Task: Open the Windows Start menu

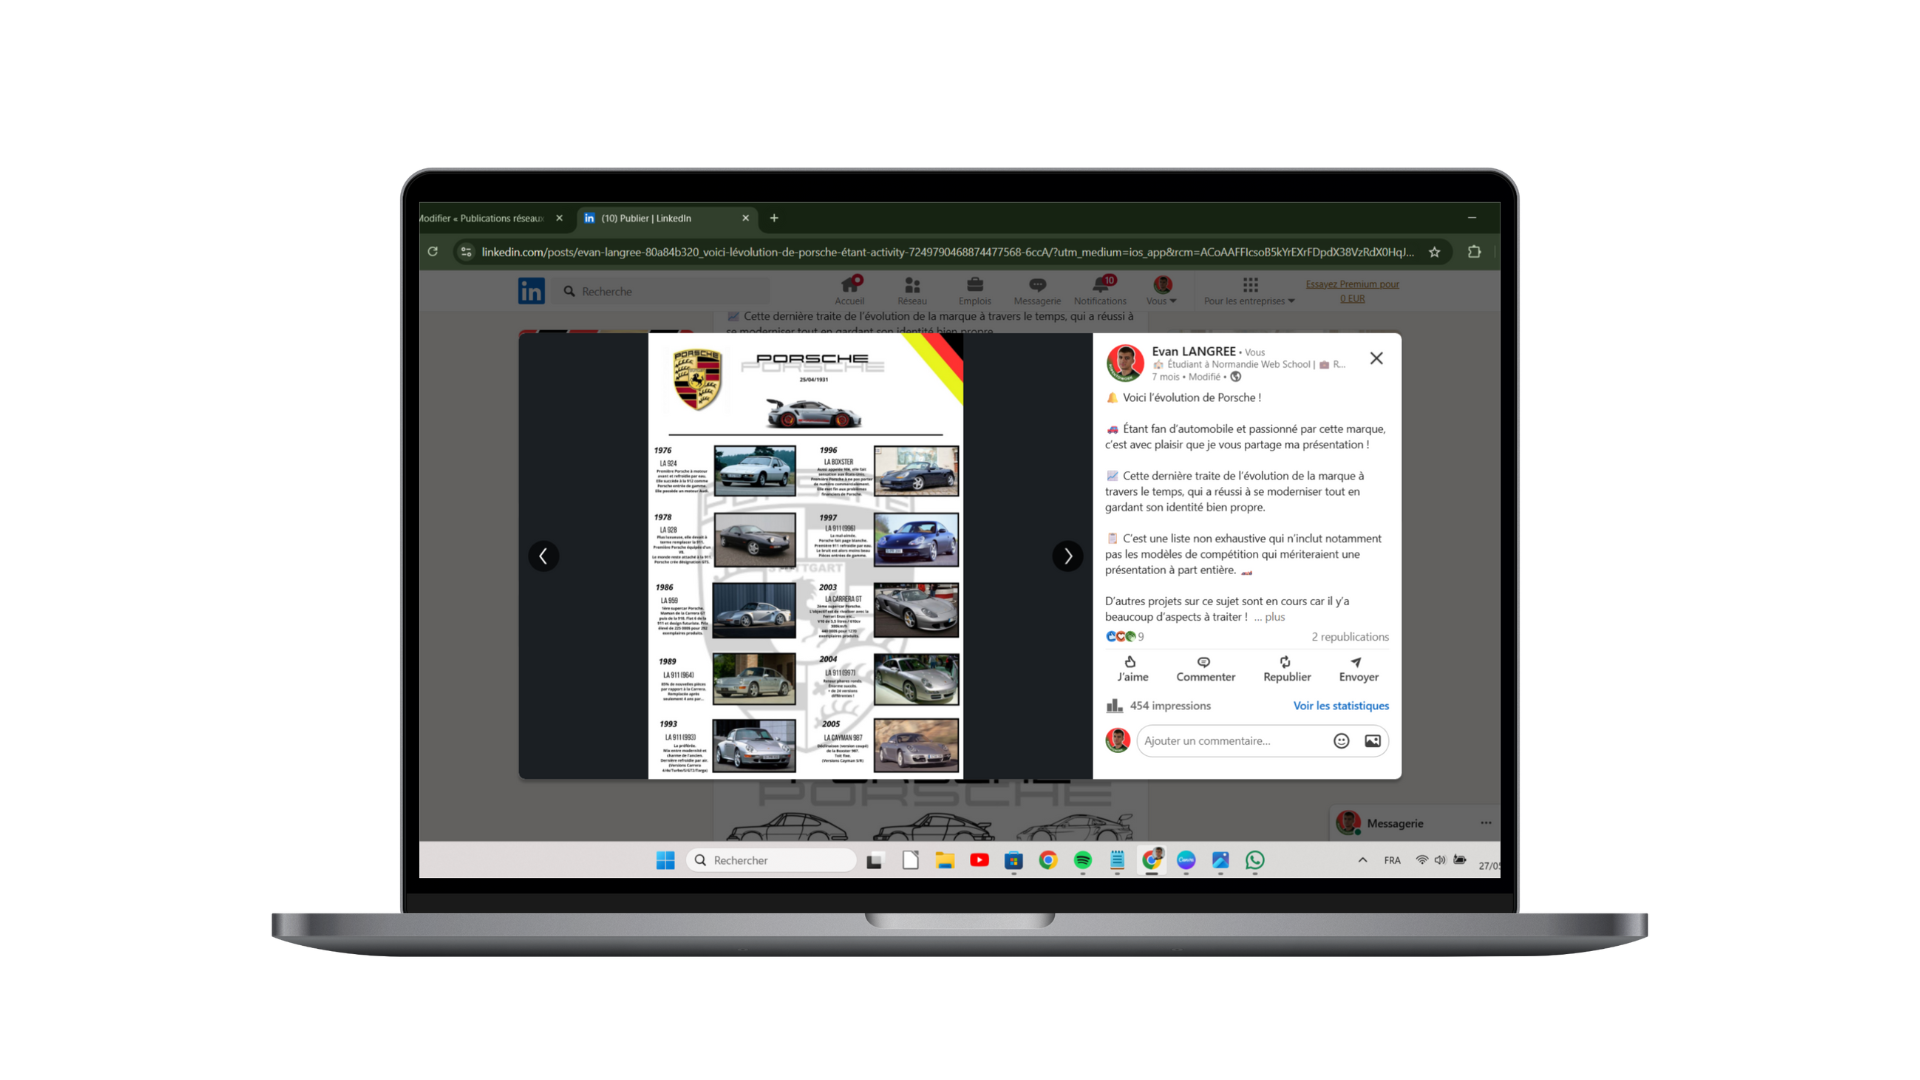Action: (665, 860)
